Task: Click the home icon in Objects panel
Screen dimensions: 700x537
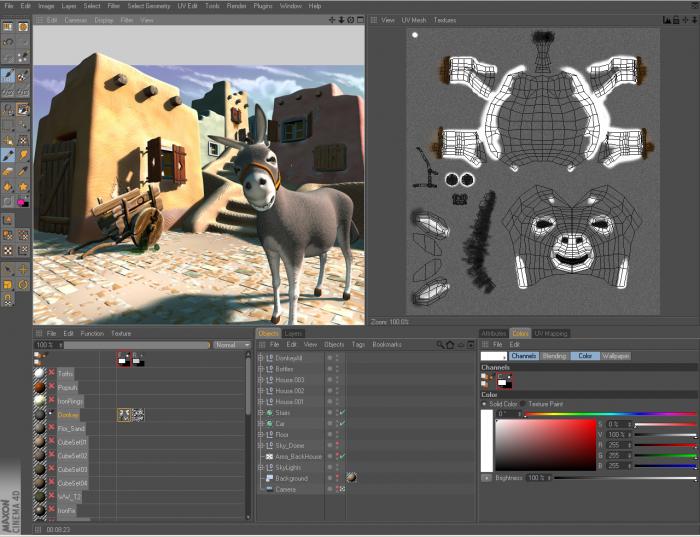Action: click(450, 345)
